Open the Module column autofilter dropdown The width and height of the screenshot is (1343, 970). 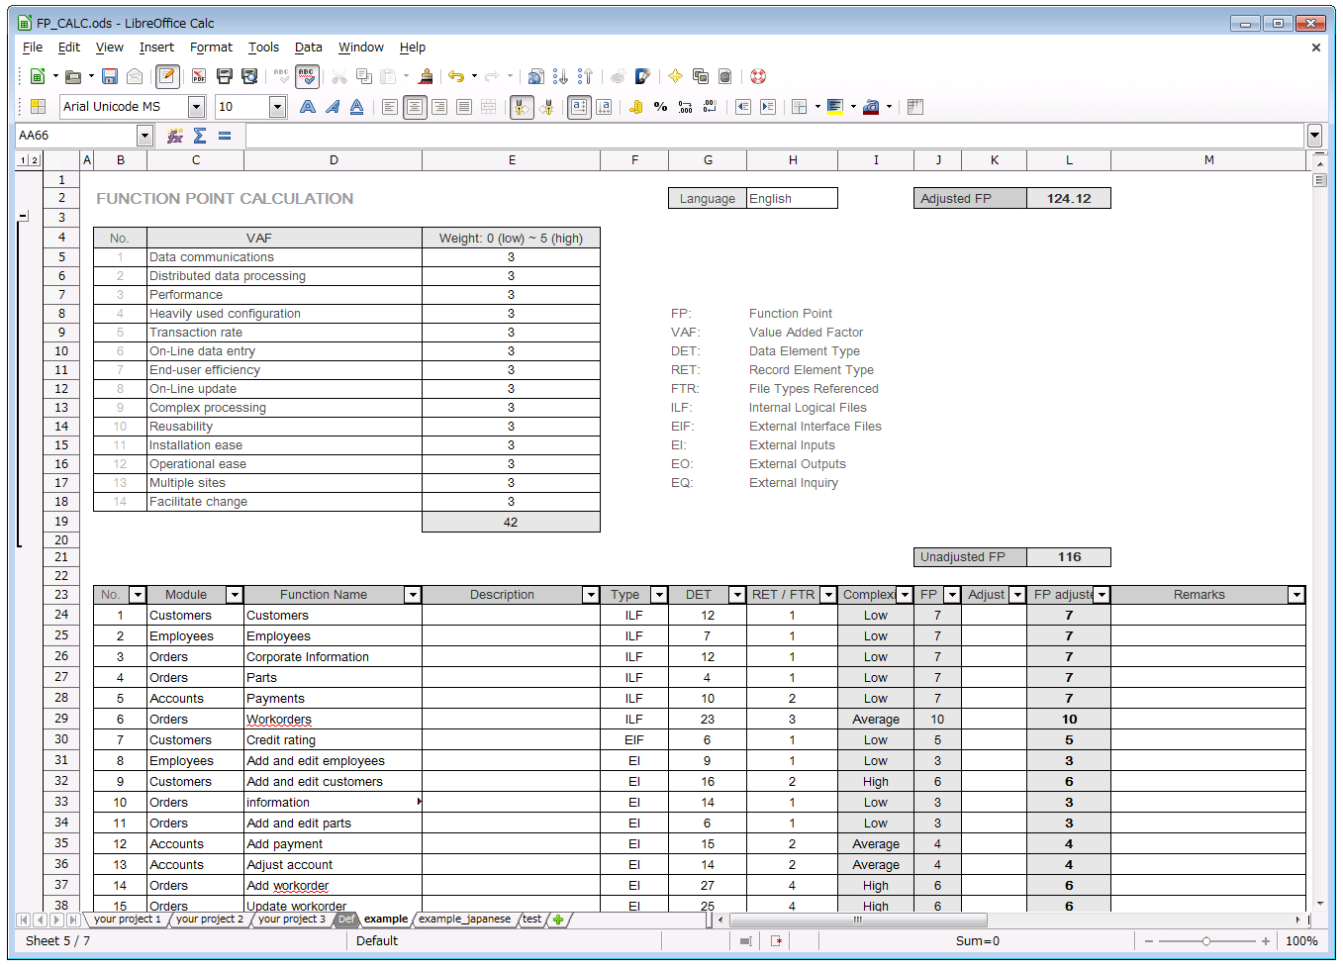(x=236, y=594)
